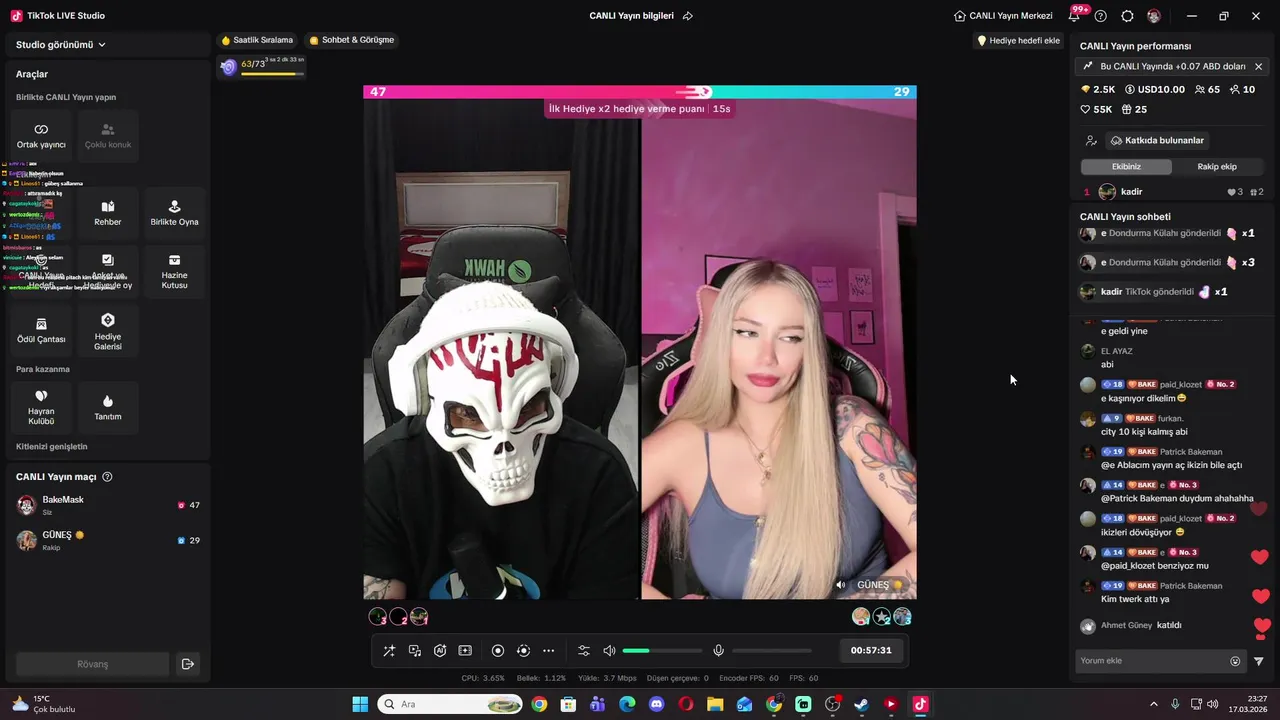Screen dimensions: 1280x720
Task: Open Windows Start menu
Action: click(360, 704)
